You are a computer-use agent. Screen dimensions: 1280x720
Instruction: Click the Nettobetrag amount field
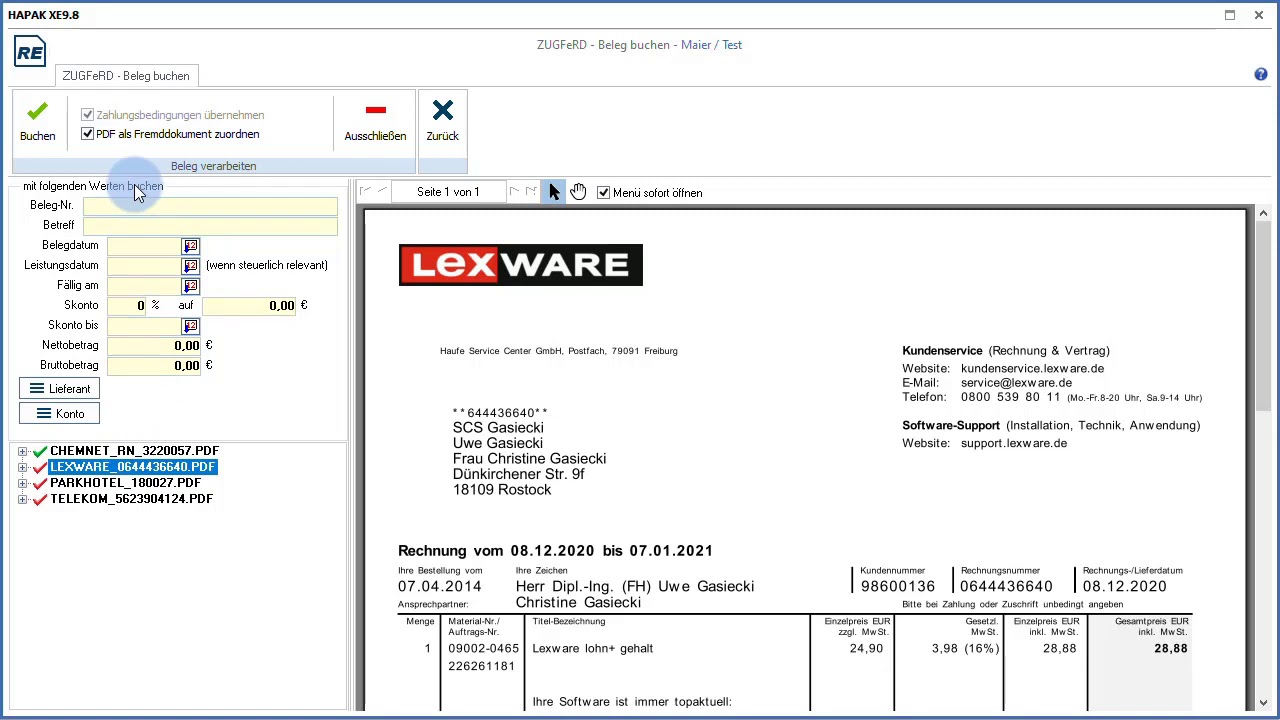tap(155, 346)
